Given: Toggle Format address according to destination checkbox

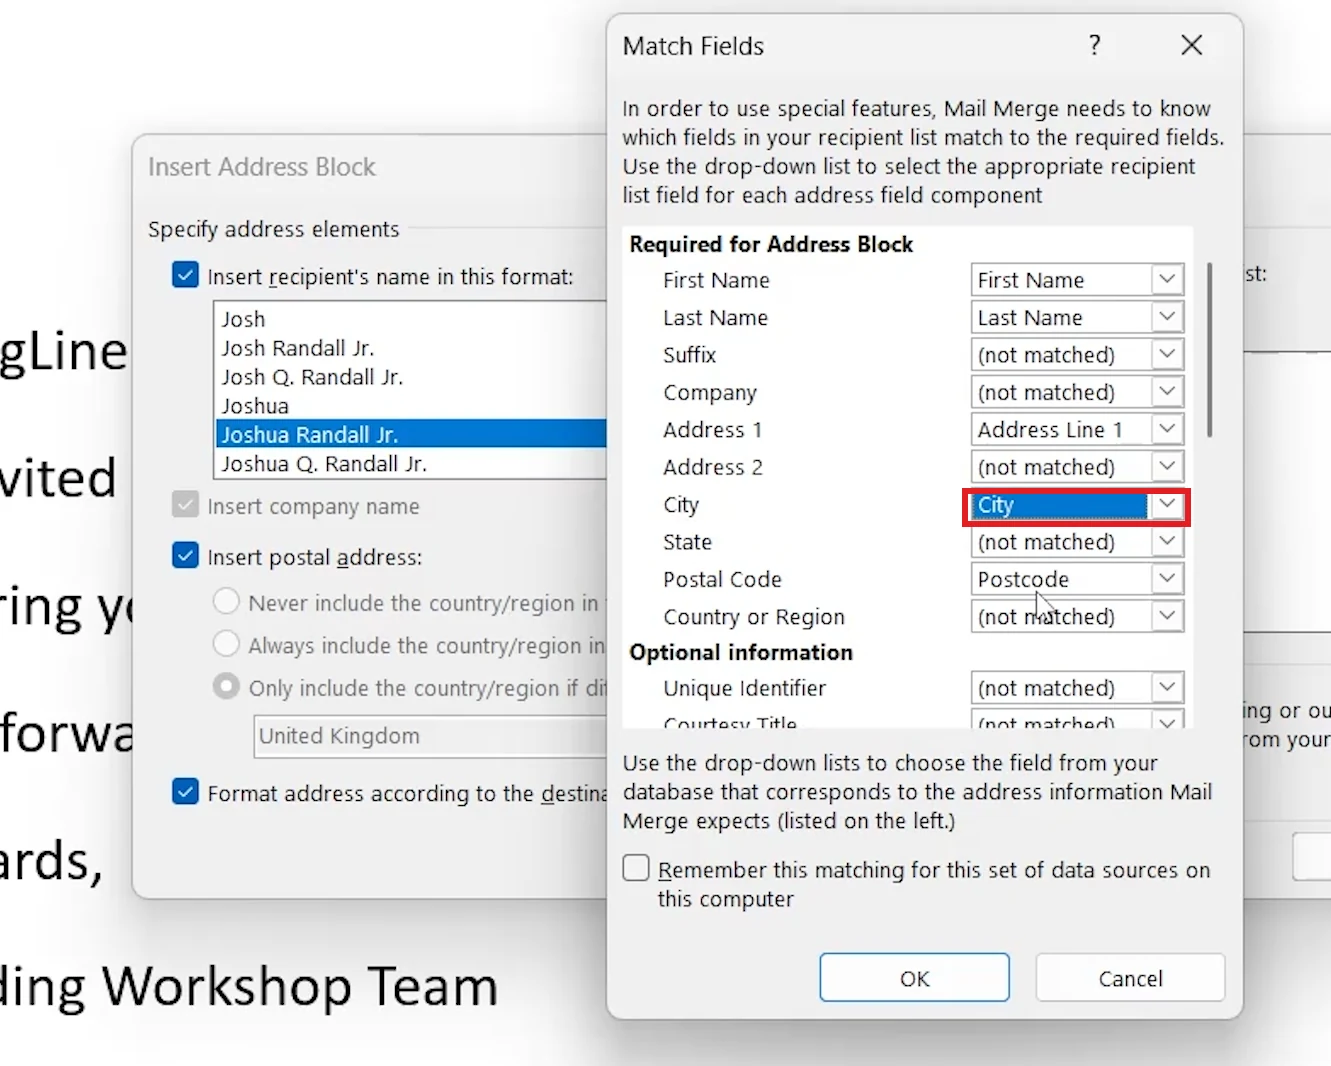Looking at the screenshot, I should pos(185,792).
